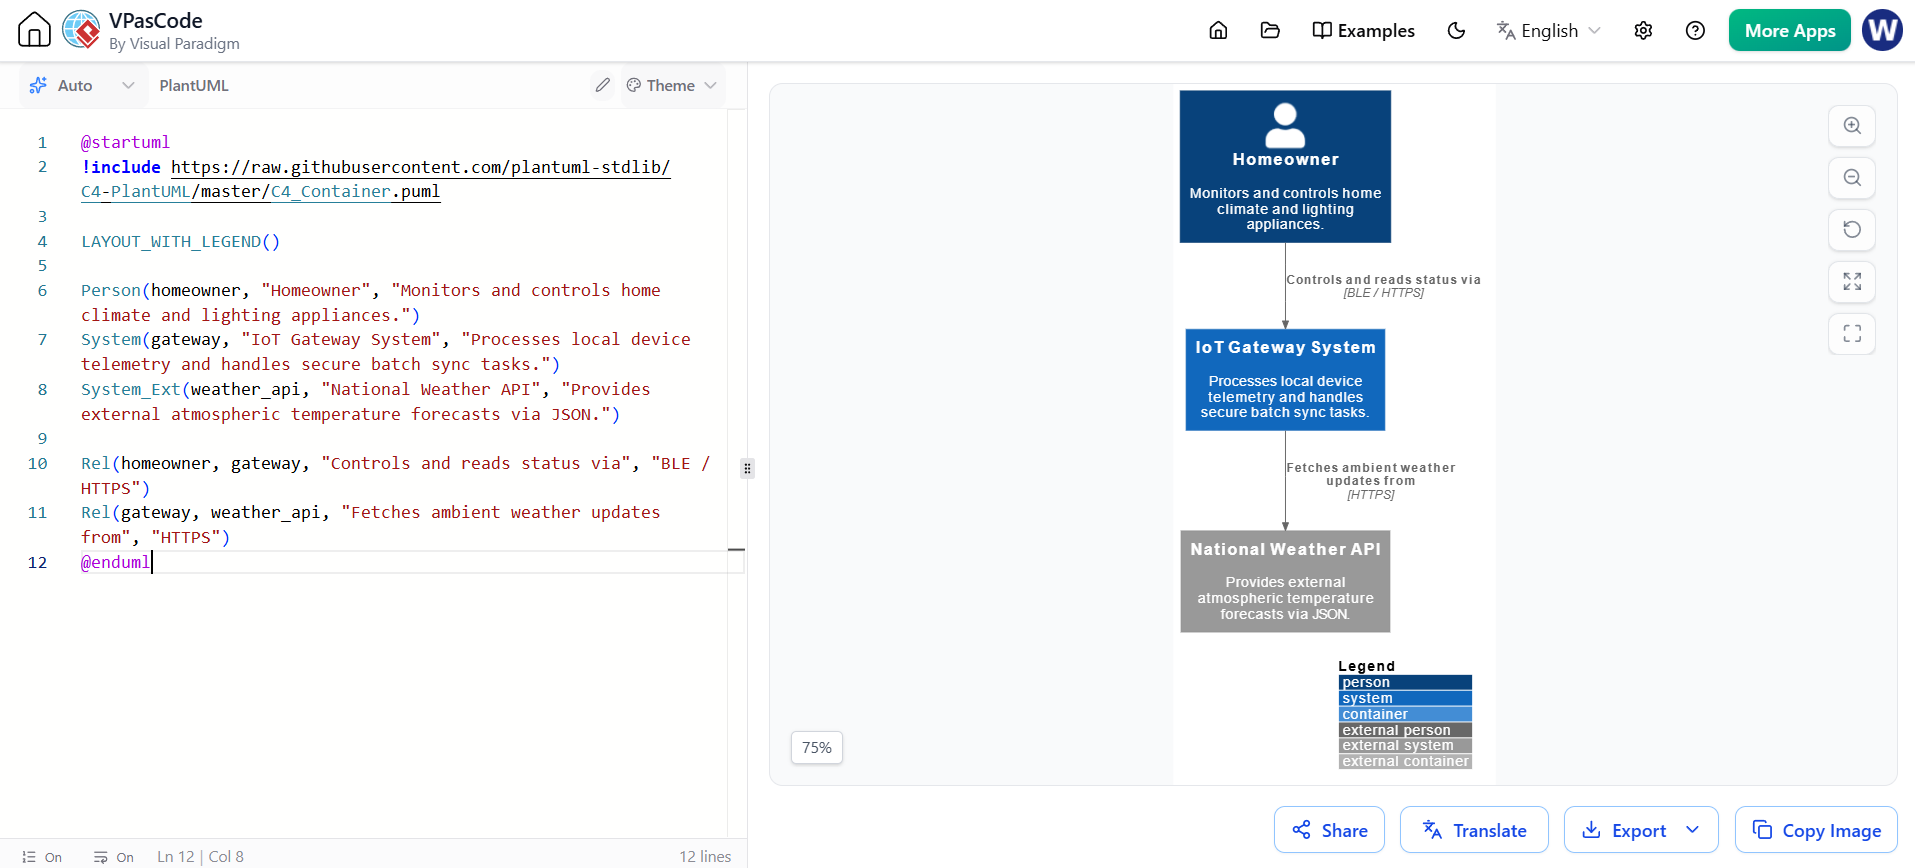Screen dimensions: 1915x868
Task: Click the external container legend swatch
Action: (1405, 761)
